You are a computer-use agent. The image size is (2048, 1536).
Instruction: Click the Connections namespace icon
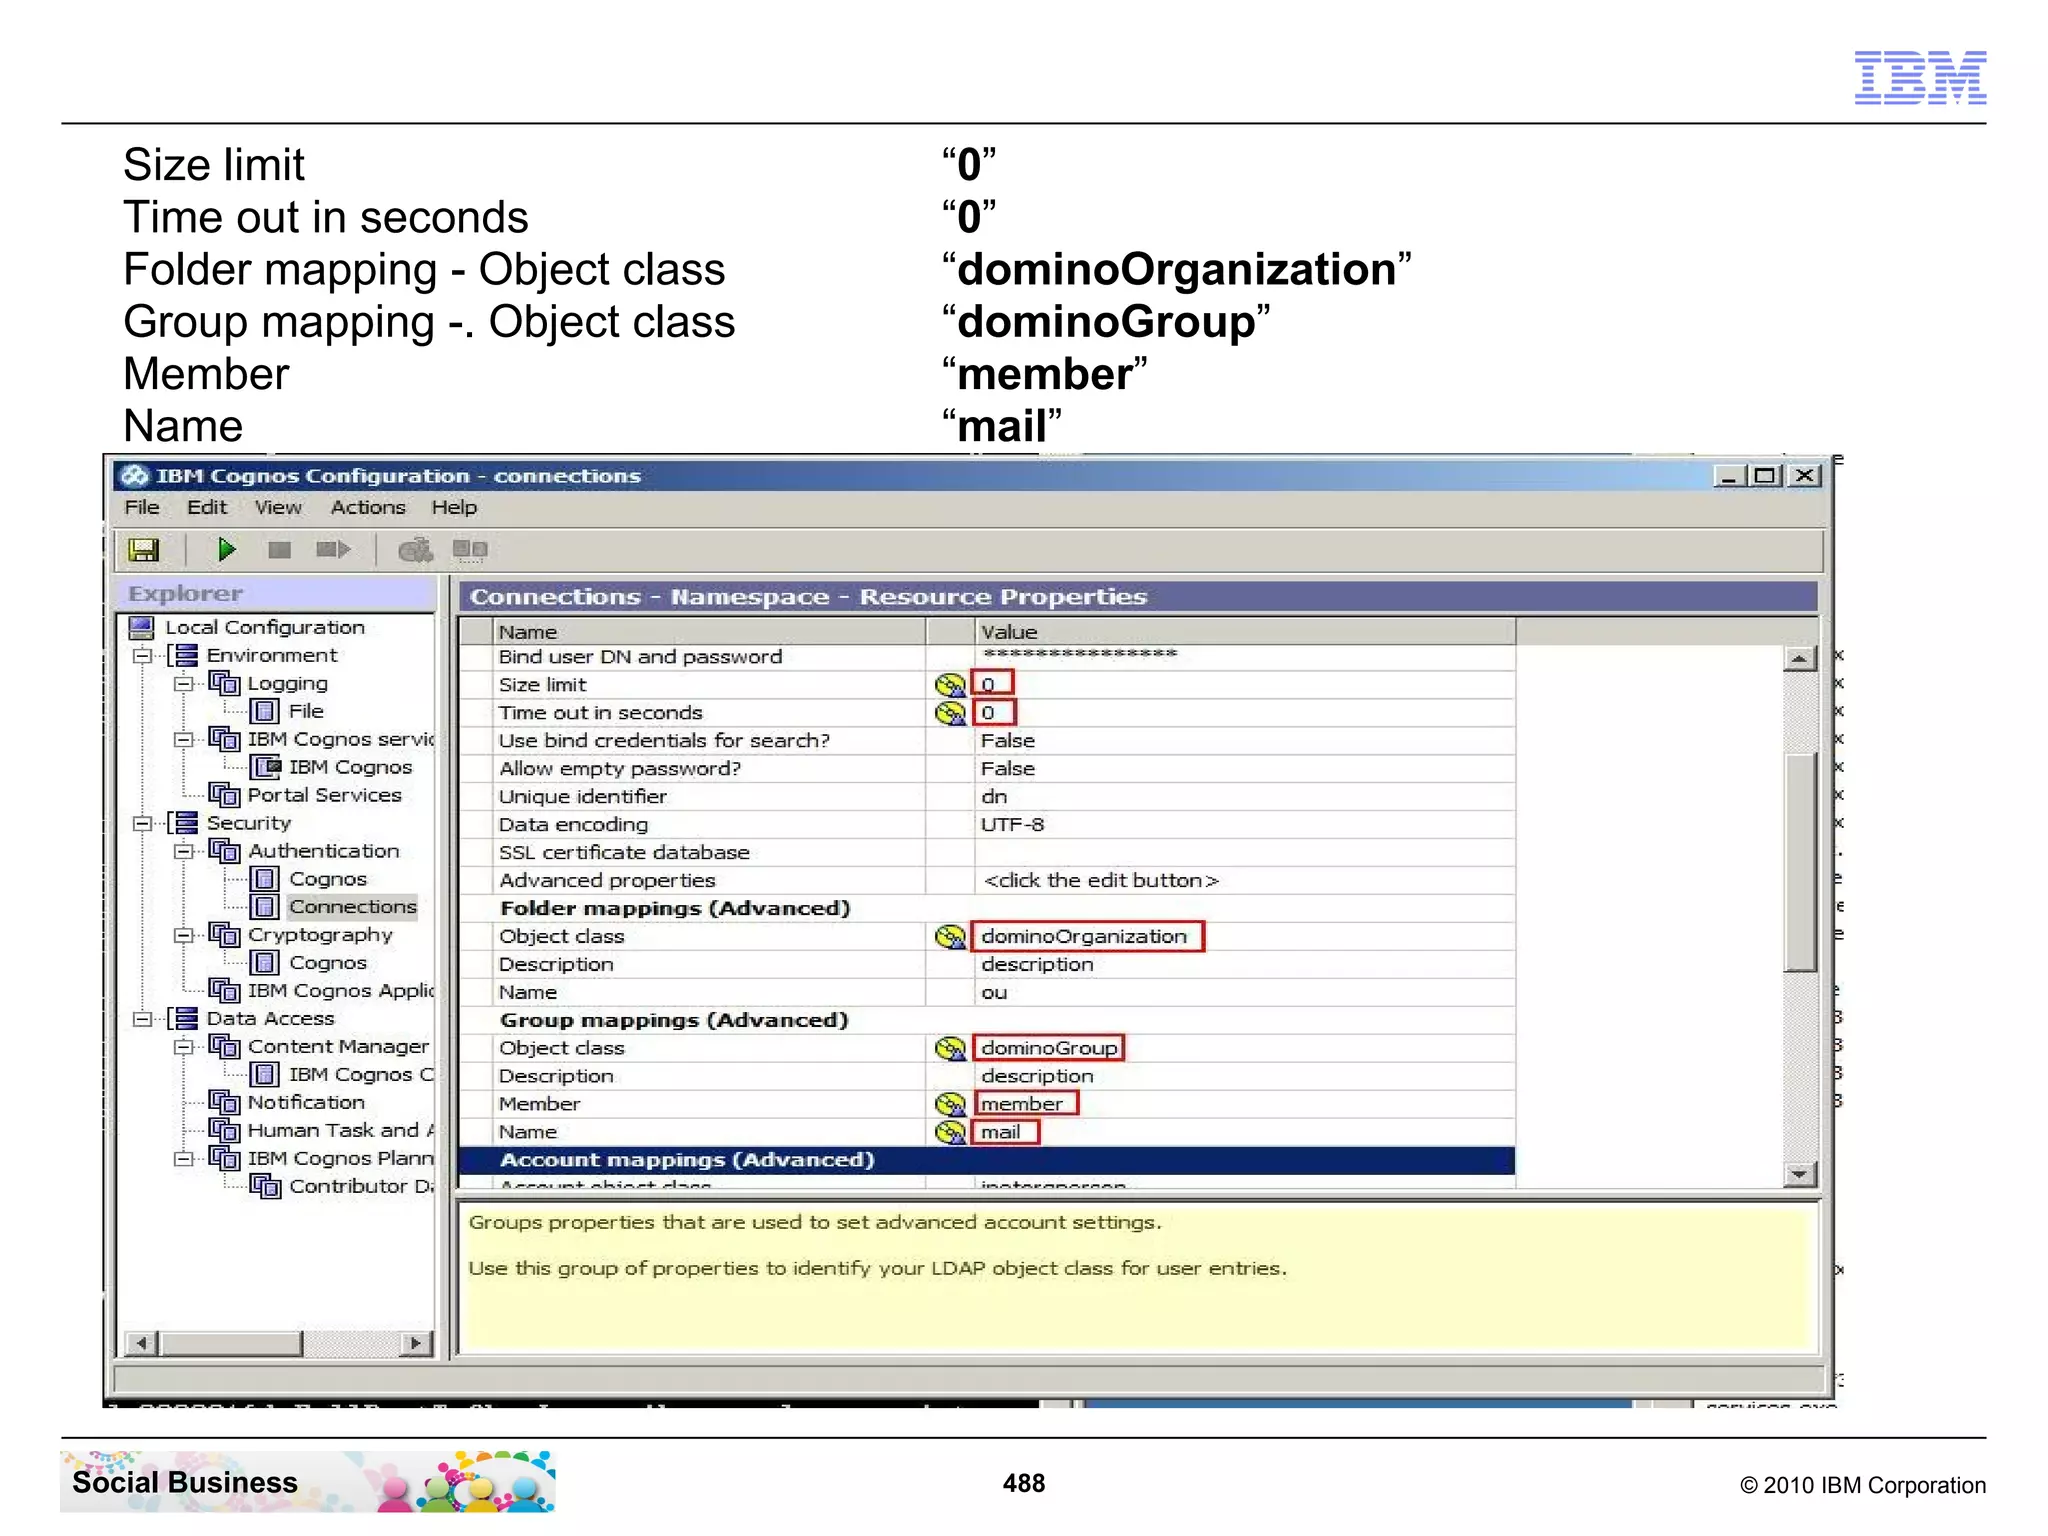click(x=265, y=907)
